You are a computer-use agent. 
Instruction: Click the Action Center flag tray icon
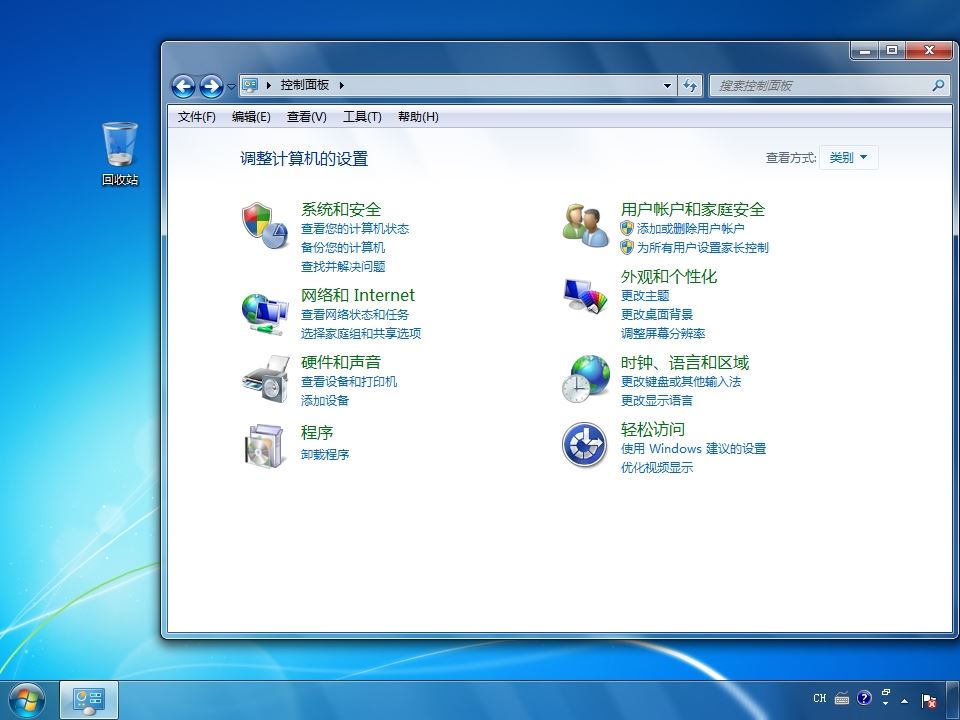(929, 700)
